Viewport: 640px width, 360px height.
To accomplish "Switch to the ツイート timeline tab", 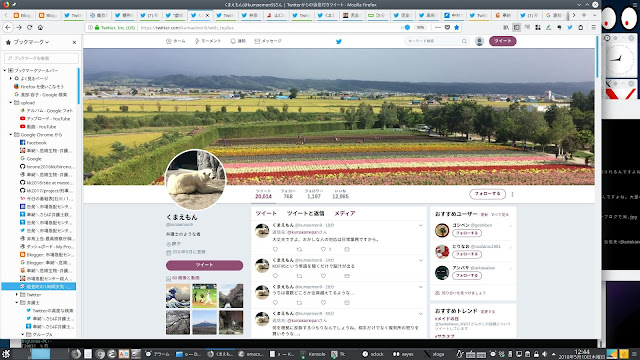I will [x=266, y=213].
